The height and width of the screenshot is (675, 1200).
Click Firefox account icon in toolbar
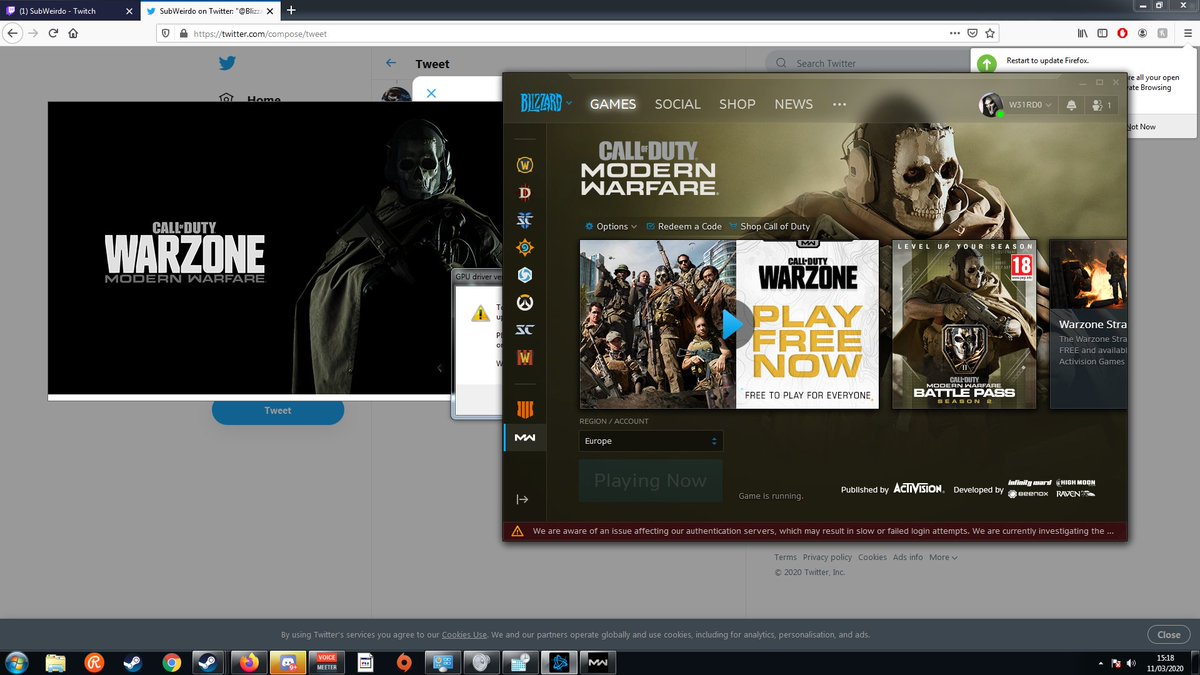pyautogui.click(x=1142, y=33)
